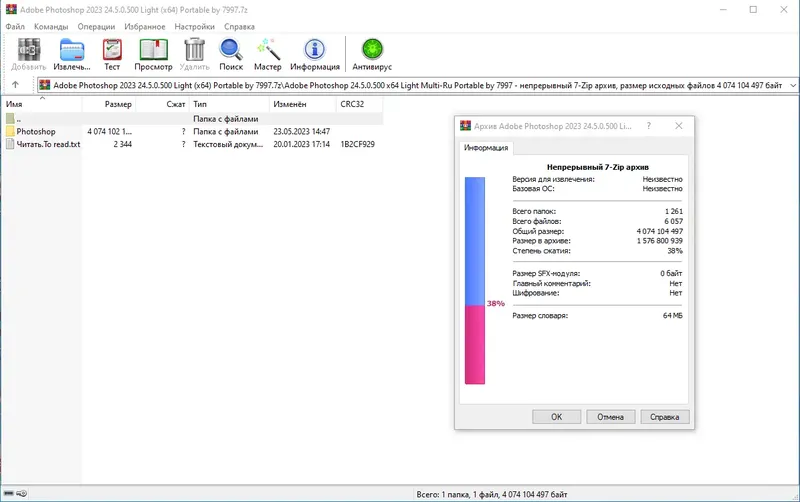Open the Избранное menu
The width and height of the screenshot is (800, 502).
tap(145, 27)
